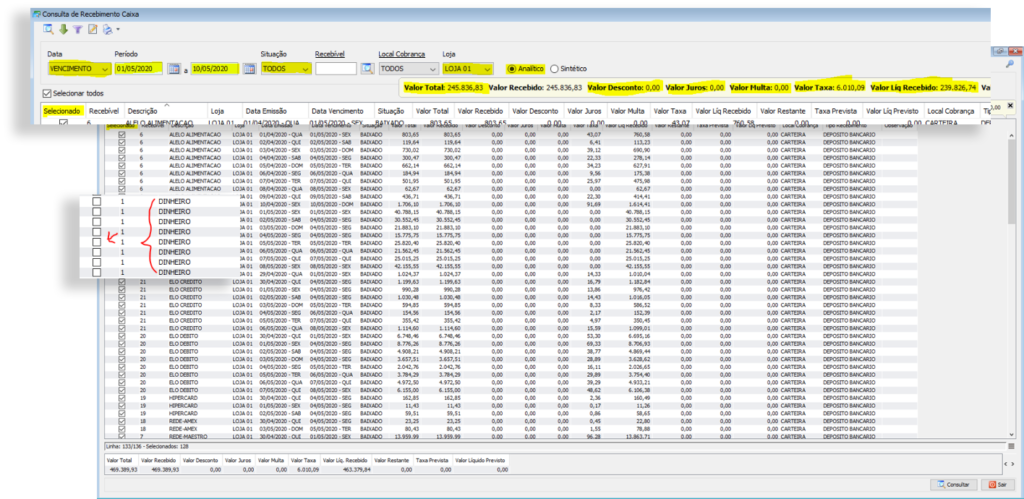
Task: Sort by the Local Cobrança column header
Action: tap(950, 112)
